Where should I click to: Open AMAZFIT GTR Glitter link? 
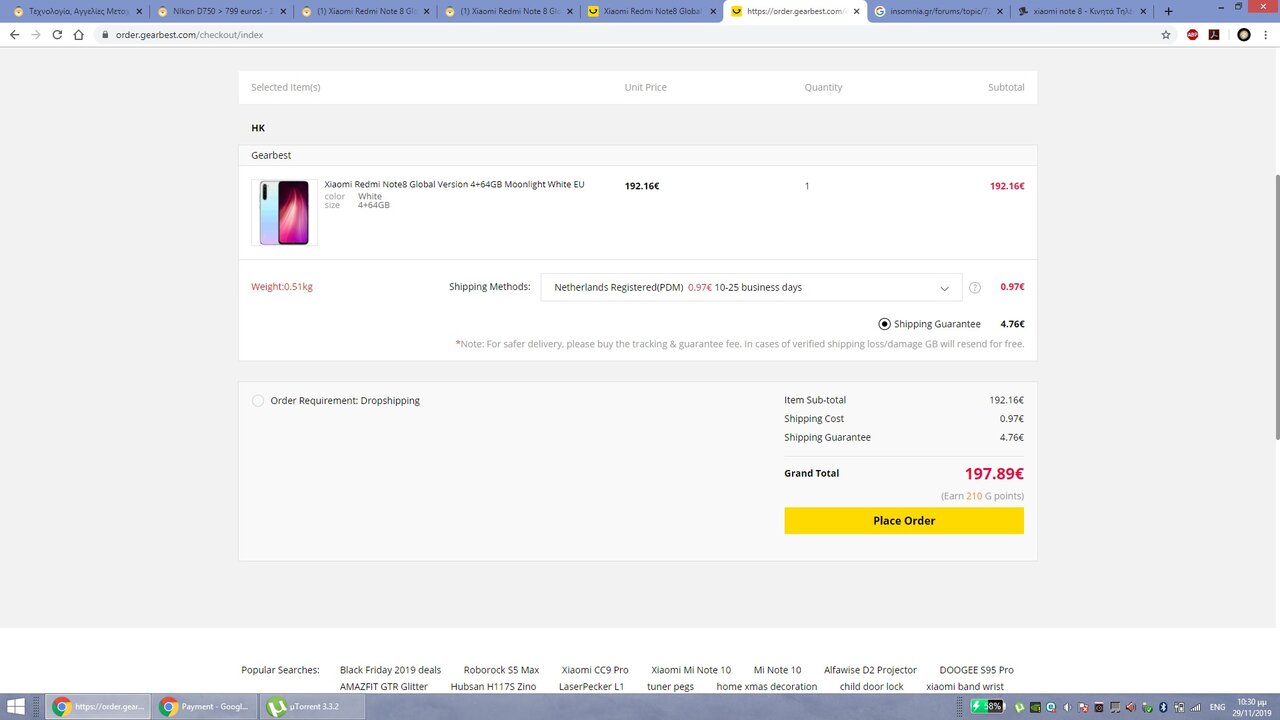click(x=384, y=687)
